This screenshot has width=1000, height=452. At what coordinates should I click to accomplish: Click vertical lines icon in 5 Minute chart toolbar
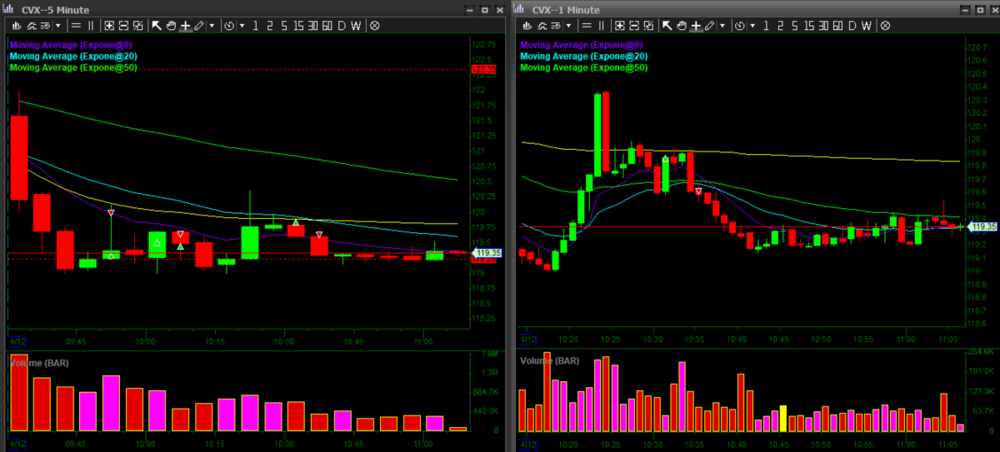[x=92, y=25]
